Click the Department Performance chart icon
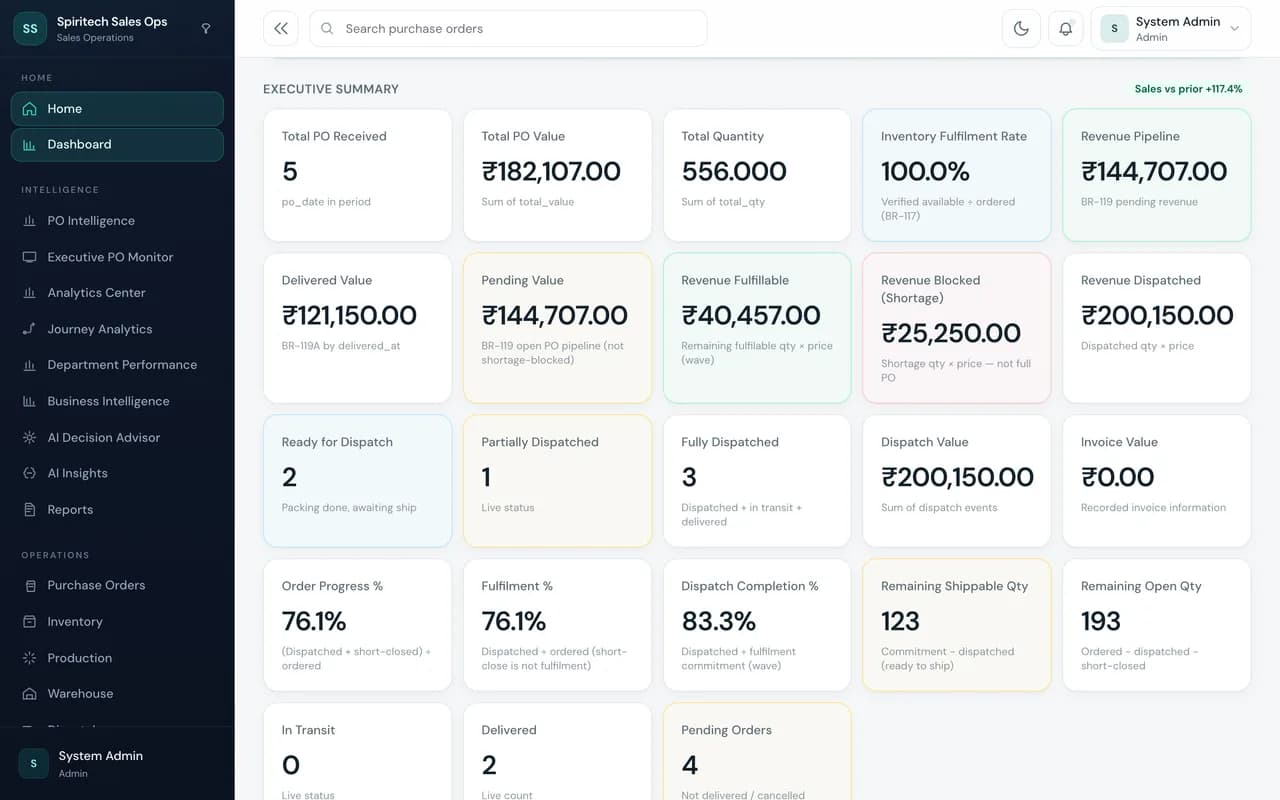 coord(29,365)
